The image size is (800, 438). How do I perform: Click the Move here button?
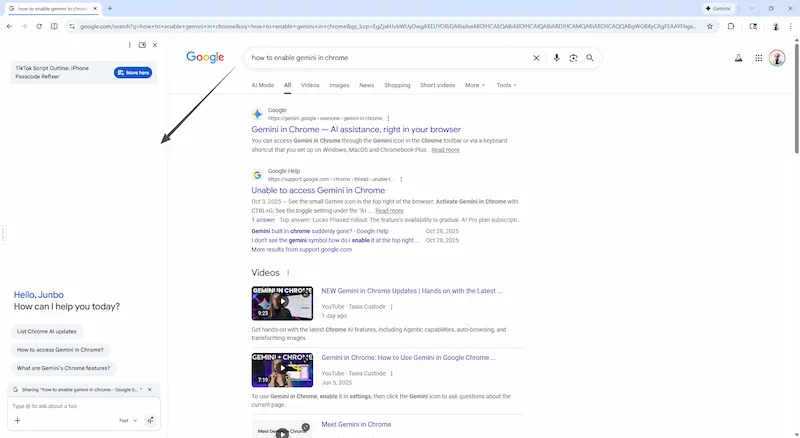(x=133, y=72)
